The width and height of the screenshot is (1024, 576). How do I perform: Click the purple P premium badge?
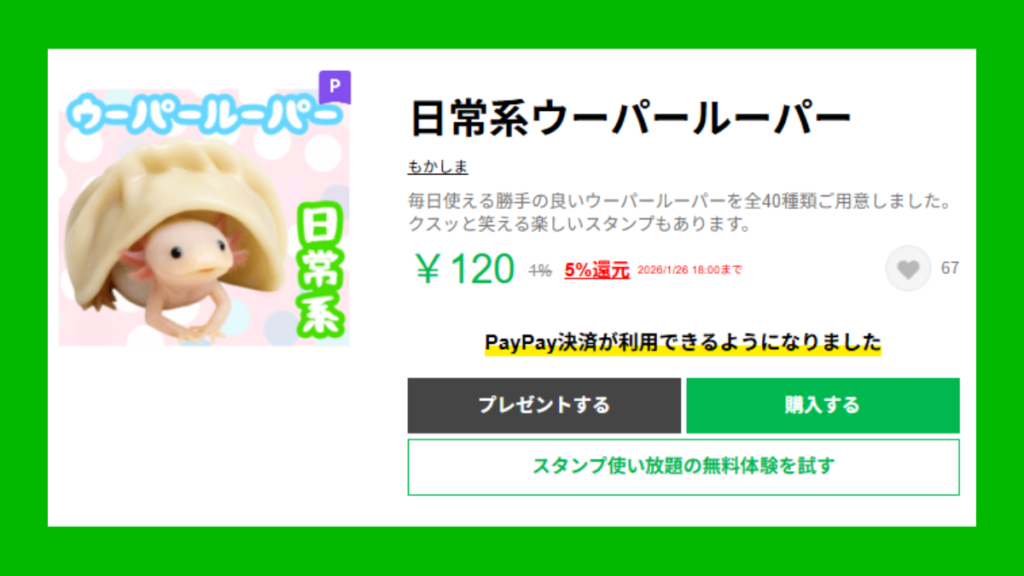click(x=335, y=87)
